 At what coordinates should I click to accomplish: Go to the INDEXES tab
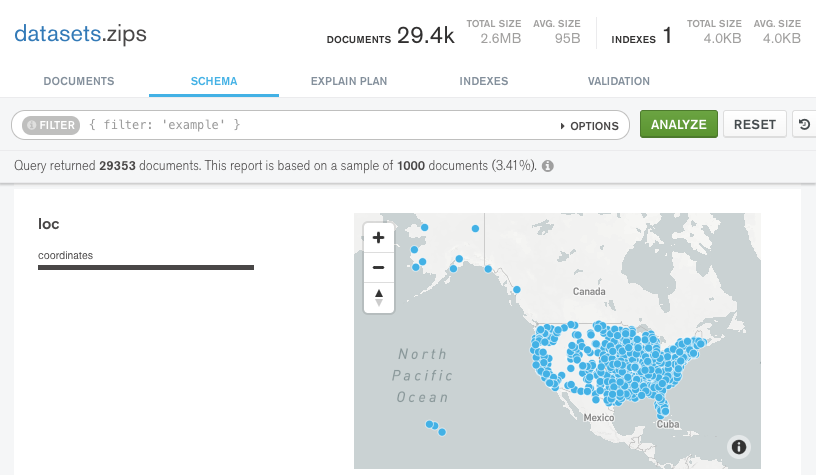coord(484,81)
